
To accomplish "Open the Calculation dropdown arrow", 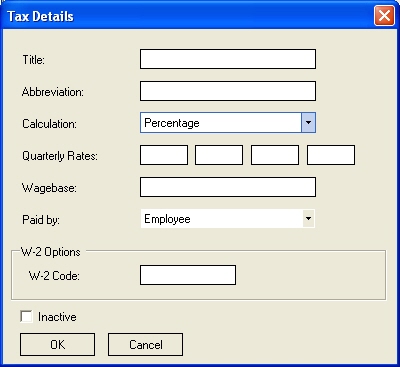I will [308, 123].
